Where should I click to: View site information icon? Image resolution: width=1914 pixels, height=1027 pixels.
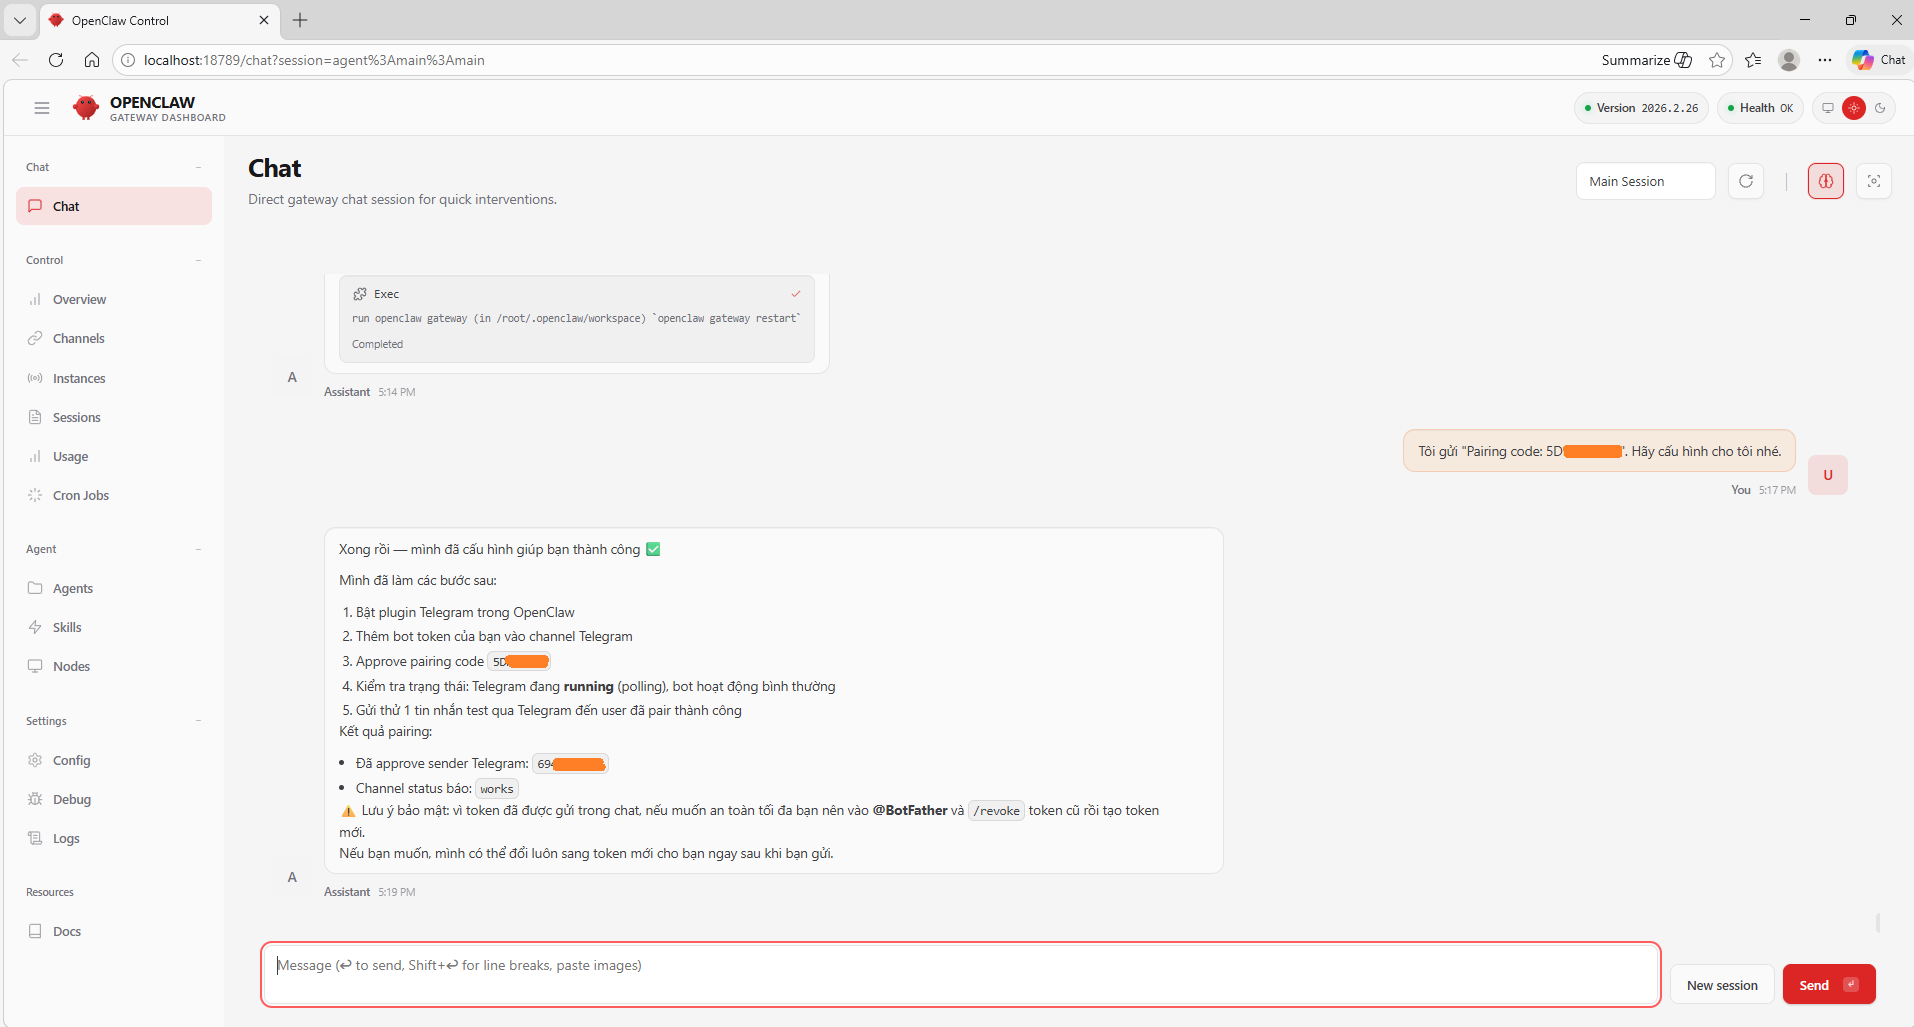point(128,60)
